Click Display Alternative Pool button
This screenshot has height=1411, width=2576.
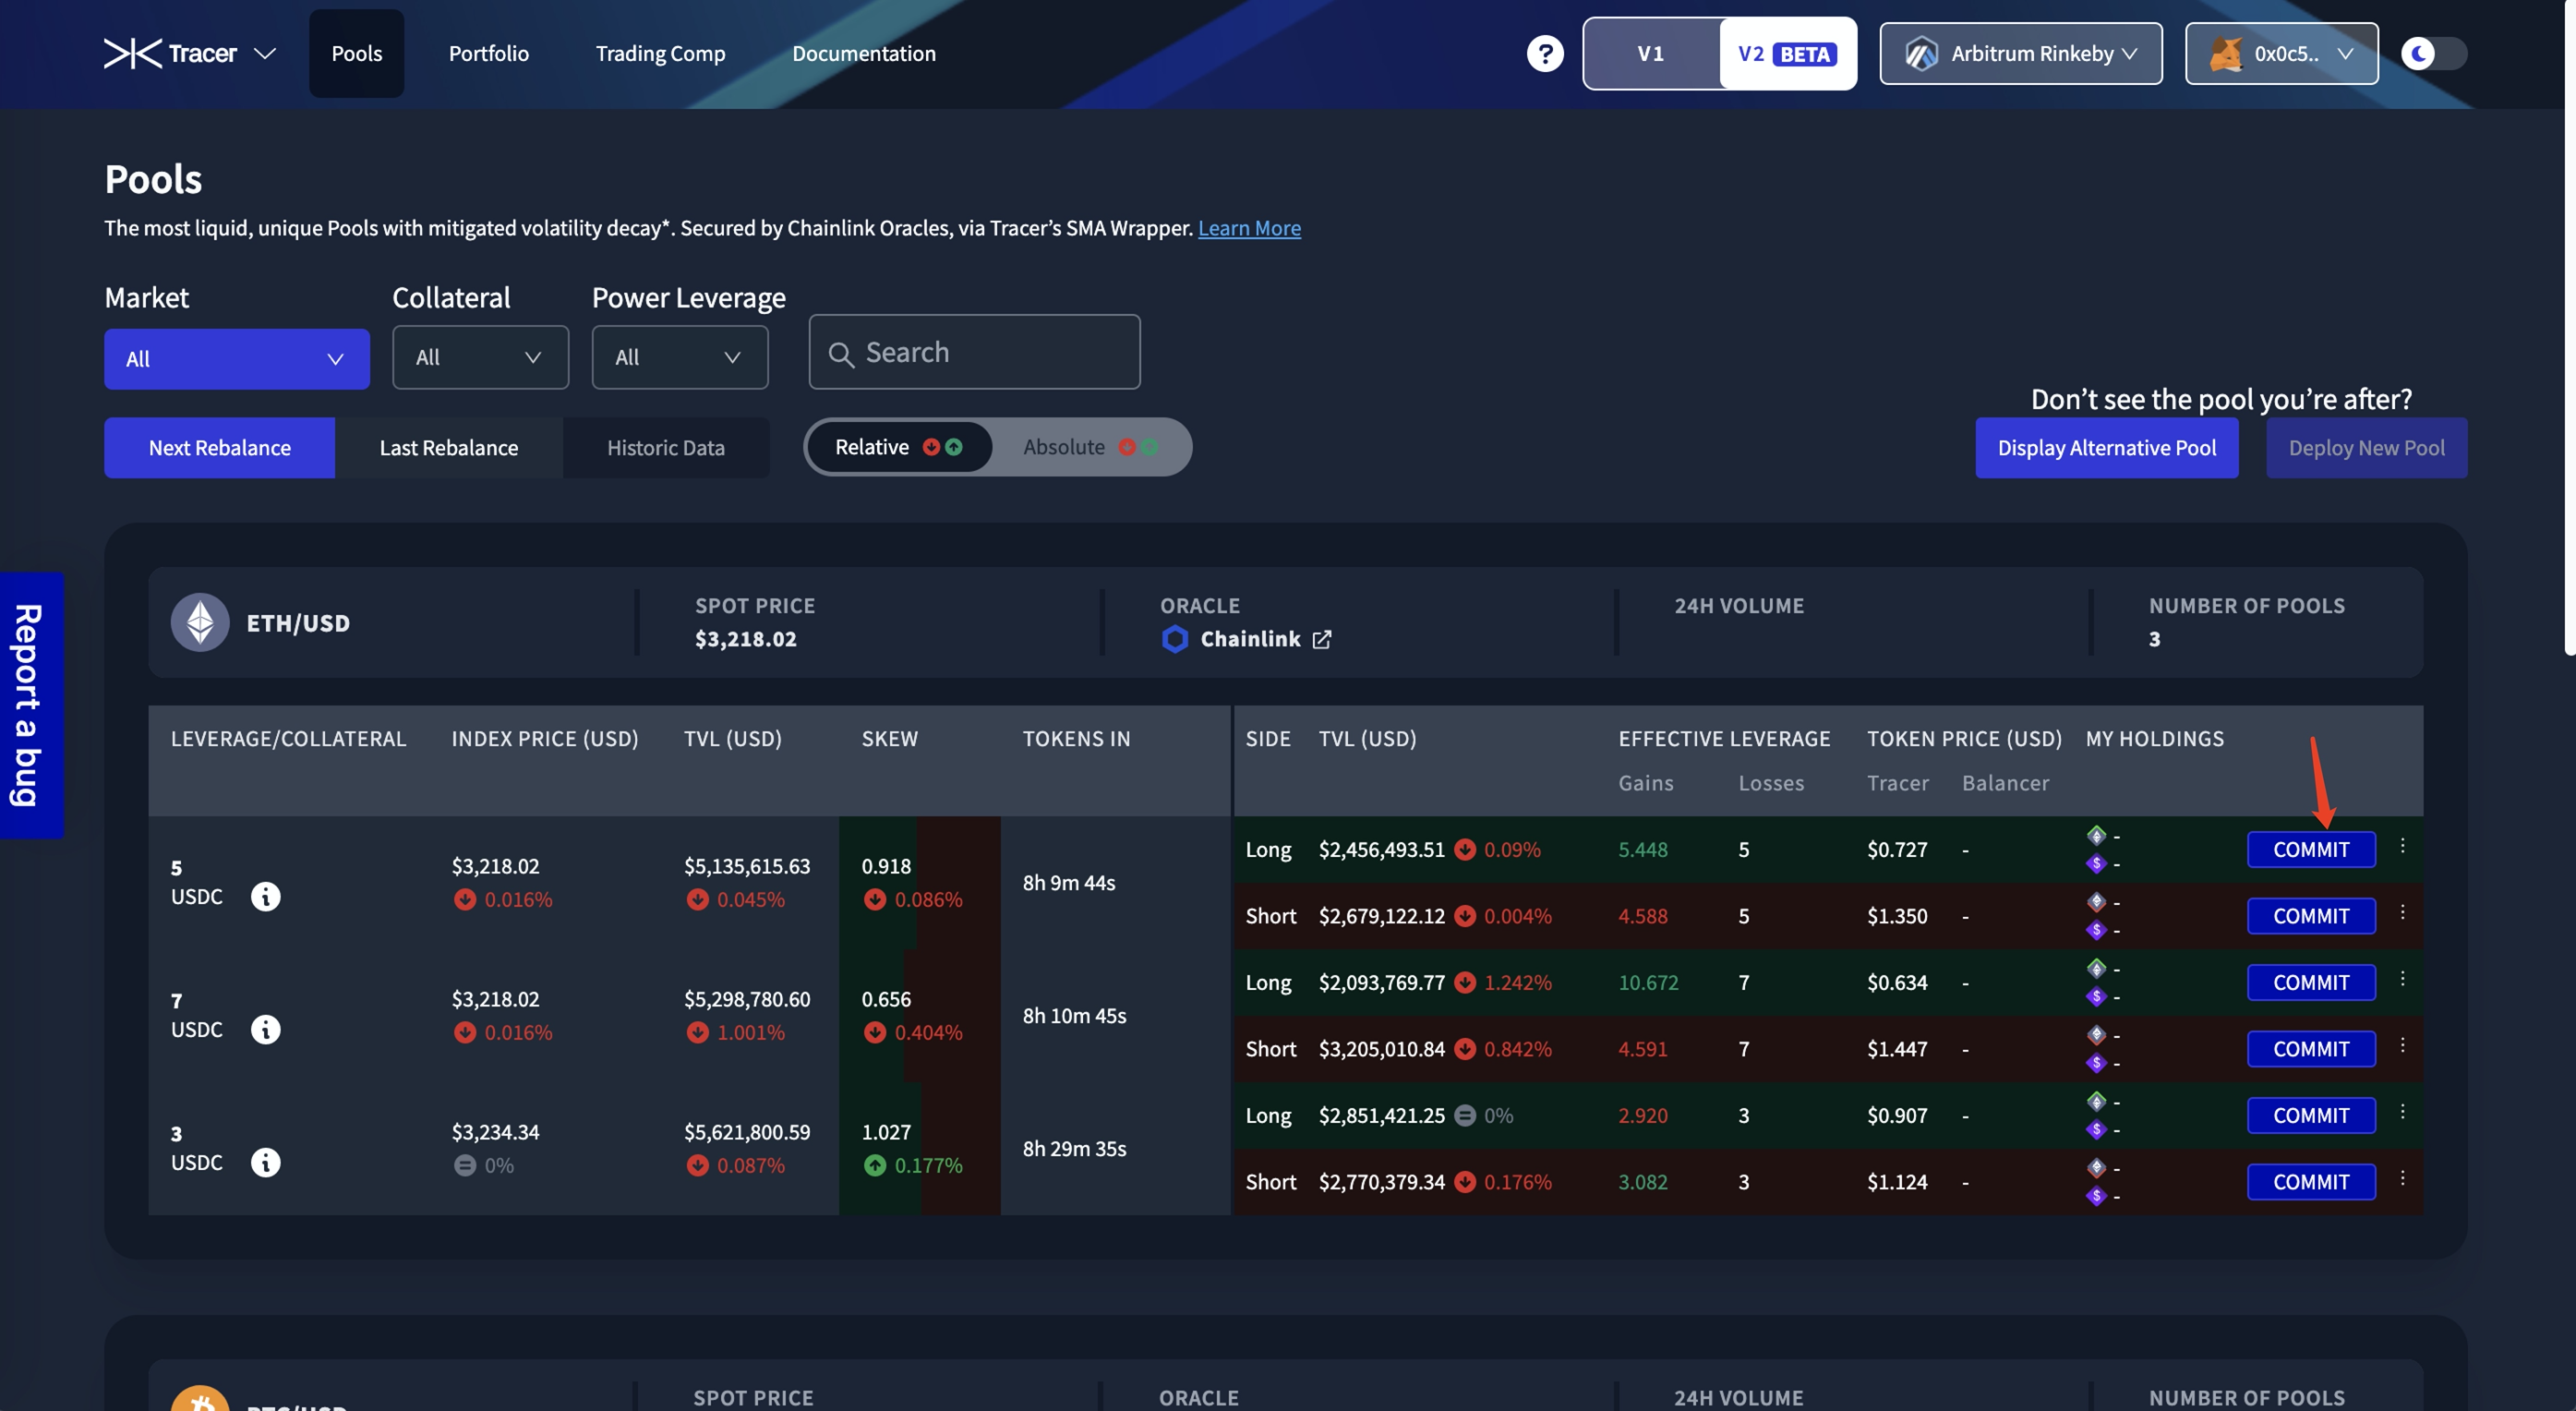(x=2106, y=448)
